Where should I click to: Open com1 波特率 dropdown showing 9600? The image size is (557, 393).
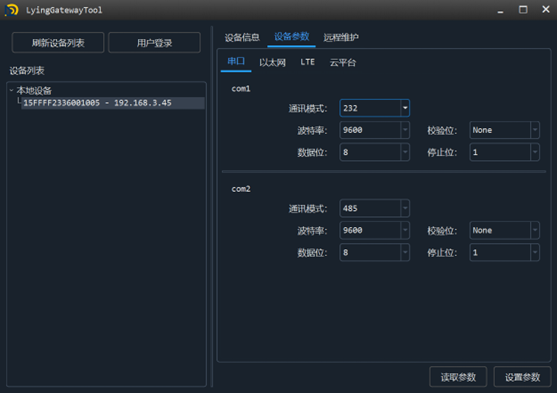374,130
